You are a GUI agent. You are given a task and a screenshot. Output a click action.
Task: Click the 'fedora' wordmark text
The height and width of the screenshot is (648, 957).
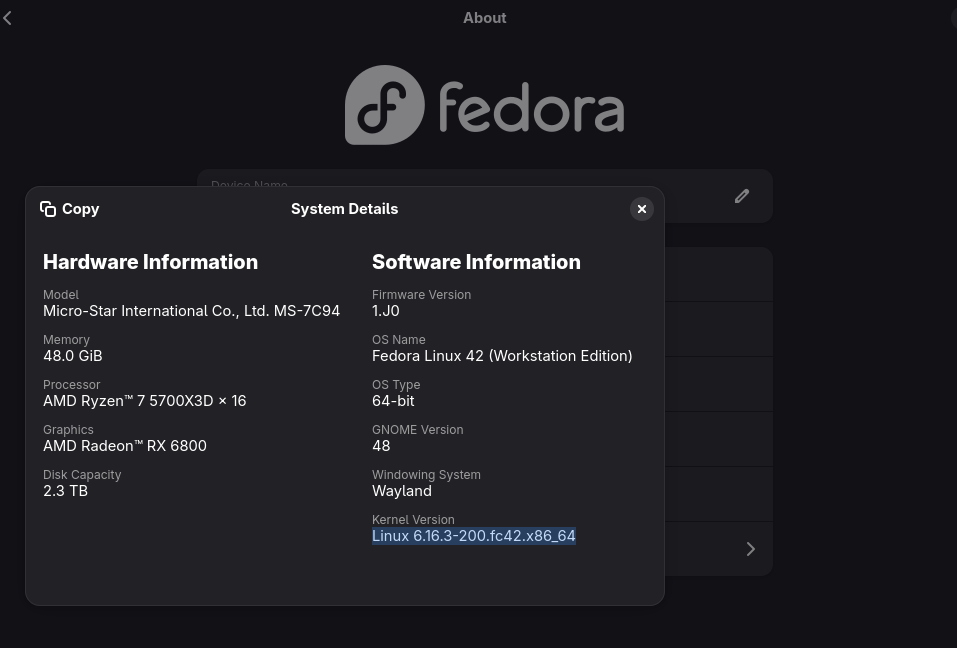(531, 108)
